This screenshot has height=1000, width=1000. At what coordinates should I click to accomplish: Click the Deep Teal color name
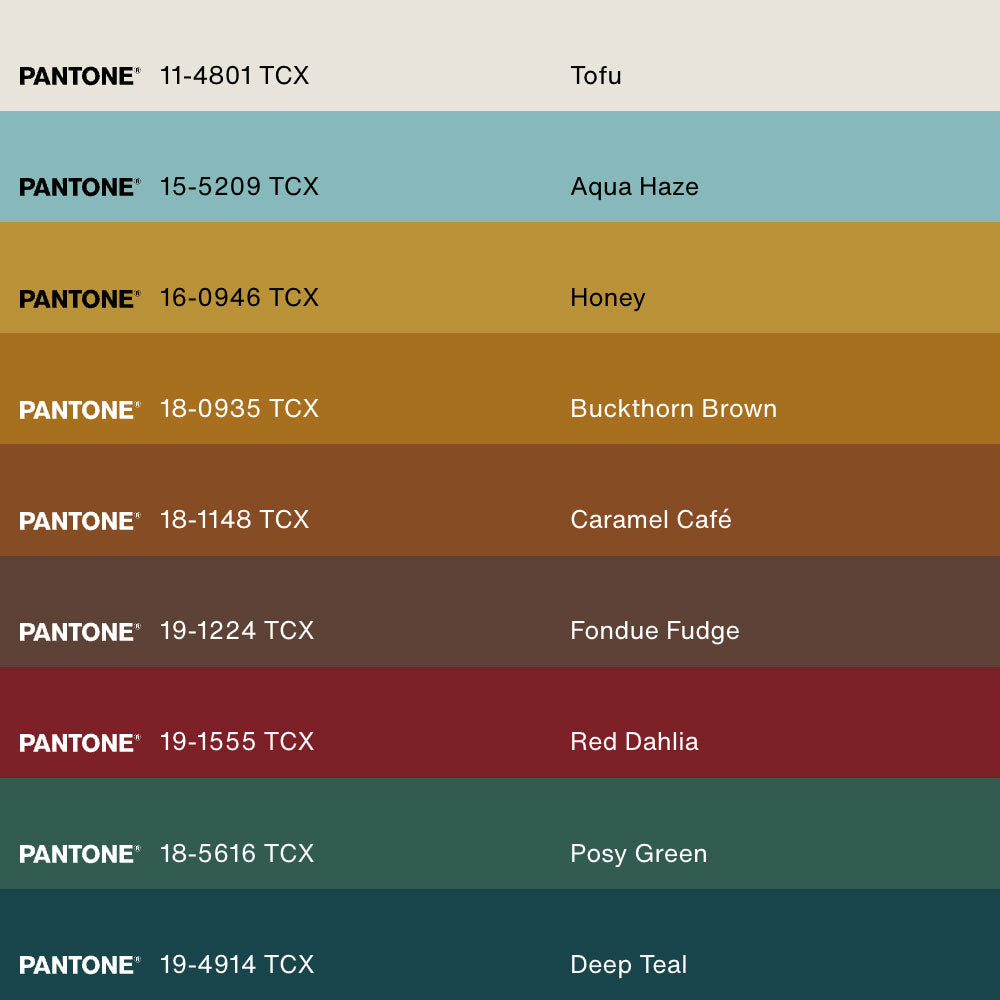click(628, 964)
